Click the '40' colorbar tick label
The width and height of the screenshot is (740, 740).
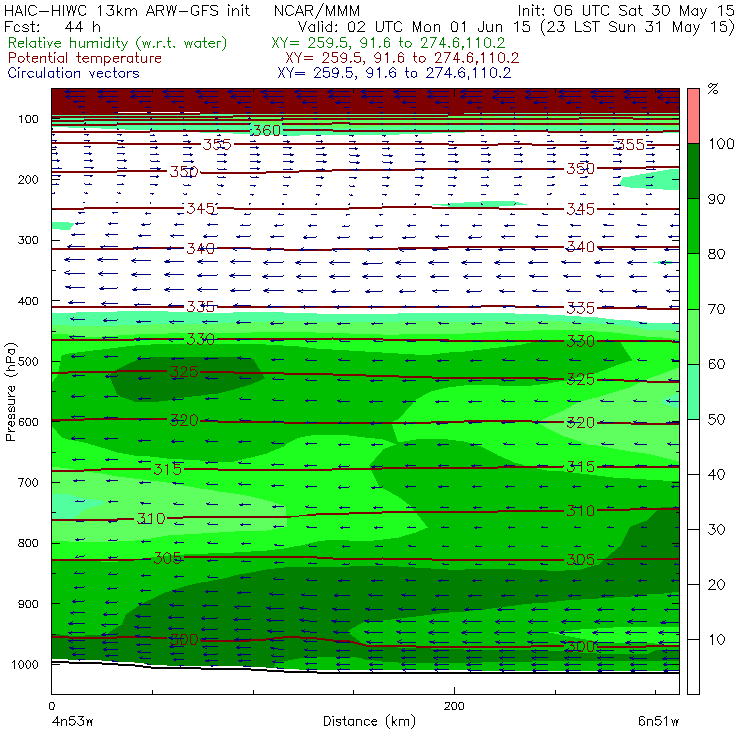pos(716,474)
